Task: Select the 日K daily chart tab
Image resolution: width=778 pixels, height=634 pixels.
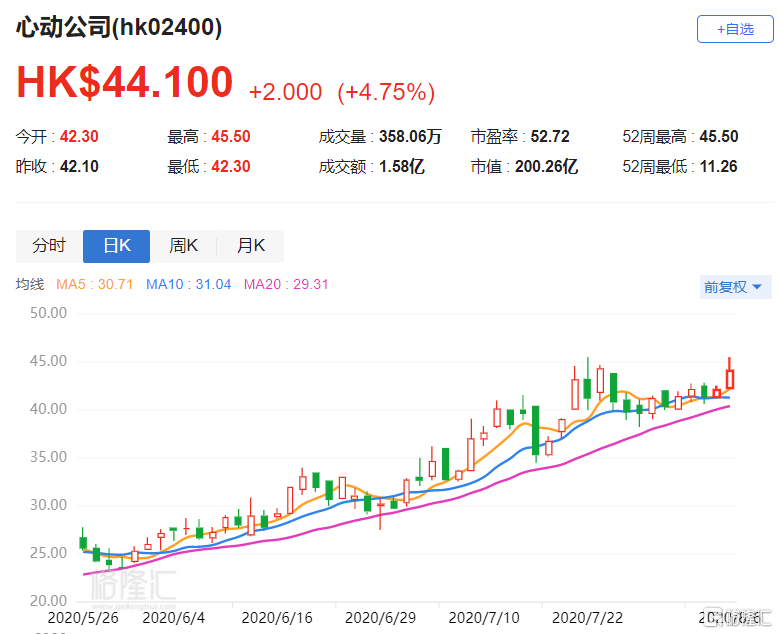Action: click(116, 246)
